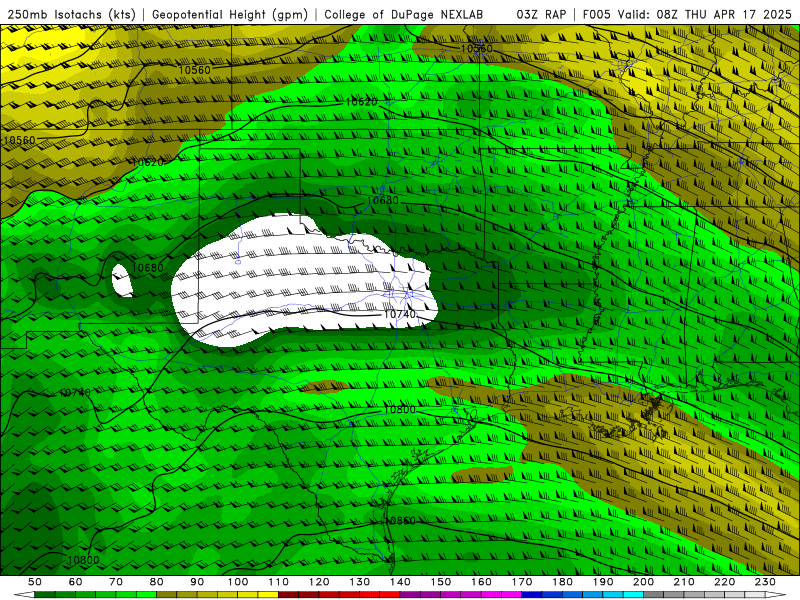Click the 170 value on the color scale
This screenshot has height=600, width=800.
tap(522, 582)
